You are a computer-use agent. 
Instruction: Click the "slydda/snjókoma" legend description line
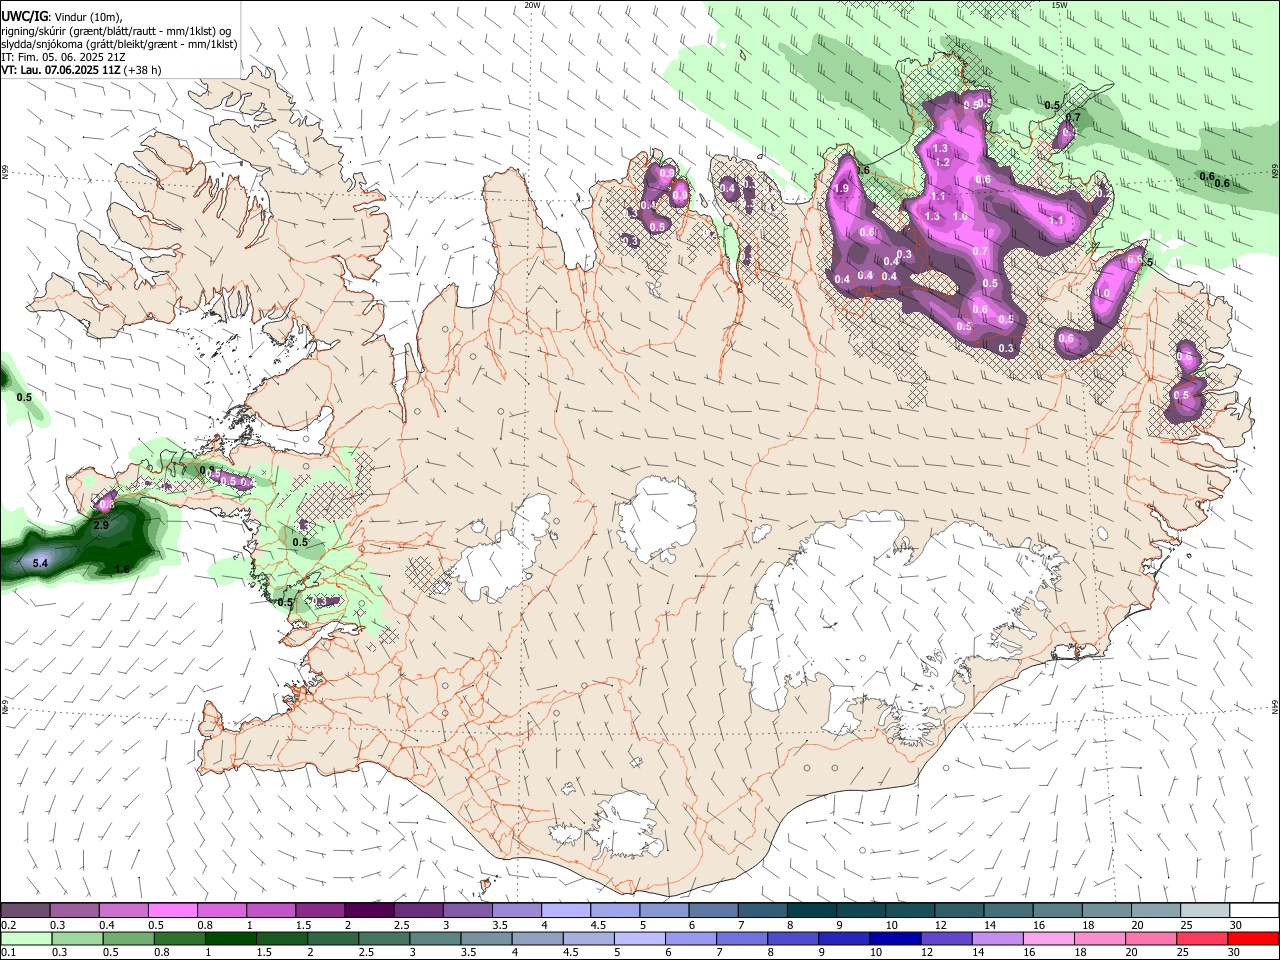tap(119, 44)
